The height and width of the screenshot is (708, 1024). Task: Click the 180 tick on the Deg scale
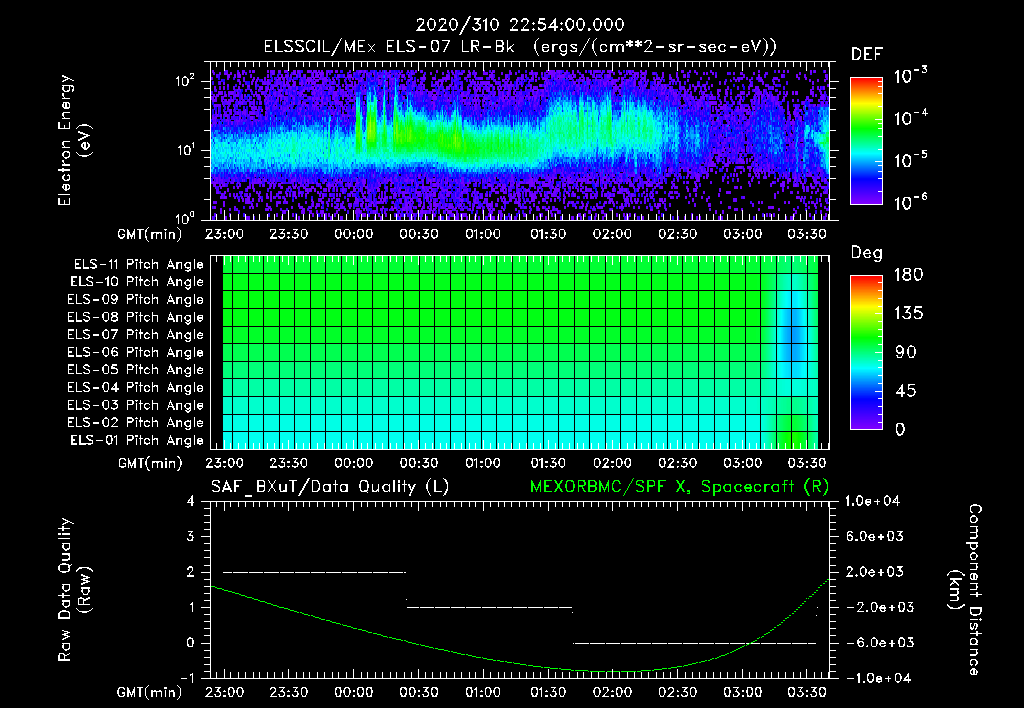click(x=908, y=275)
